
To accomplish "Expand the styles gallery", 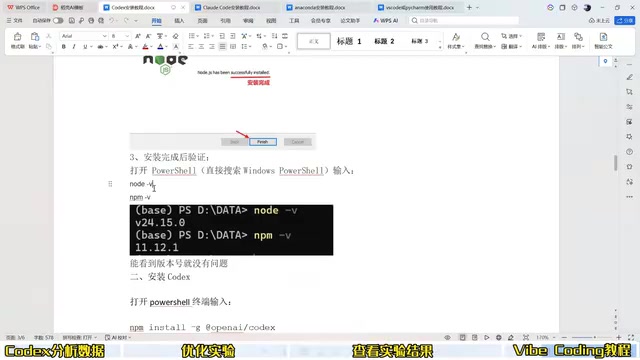I will [440, 48].
